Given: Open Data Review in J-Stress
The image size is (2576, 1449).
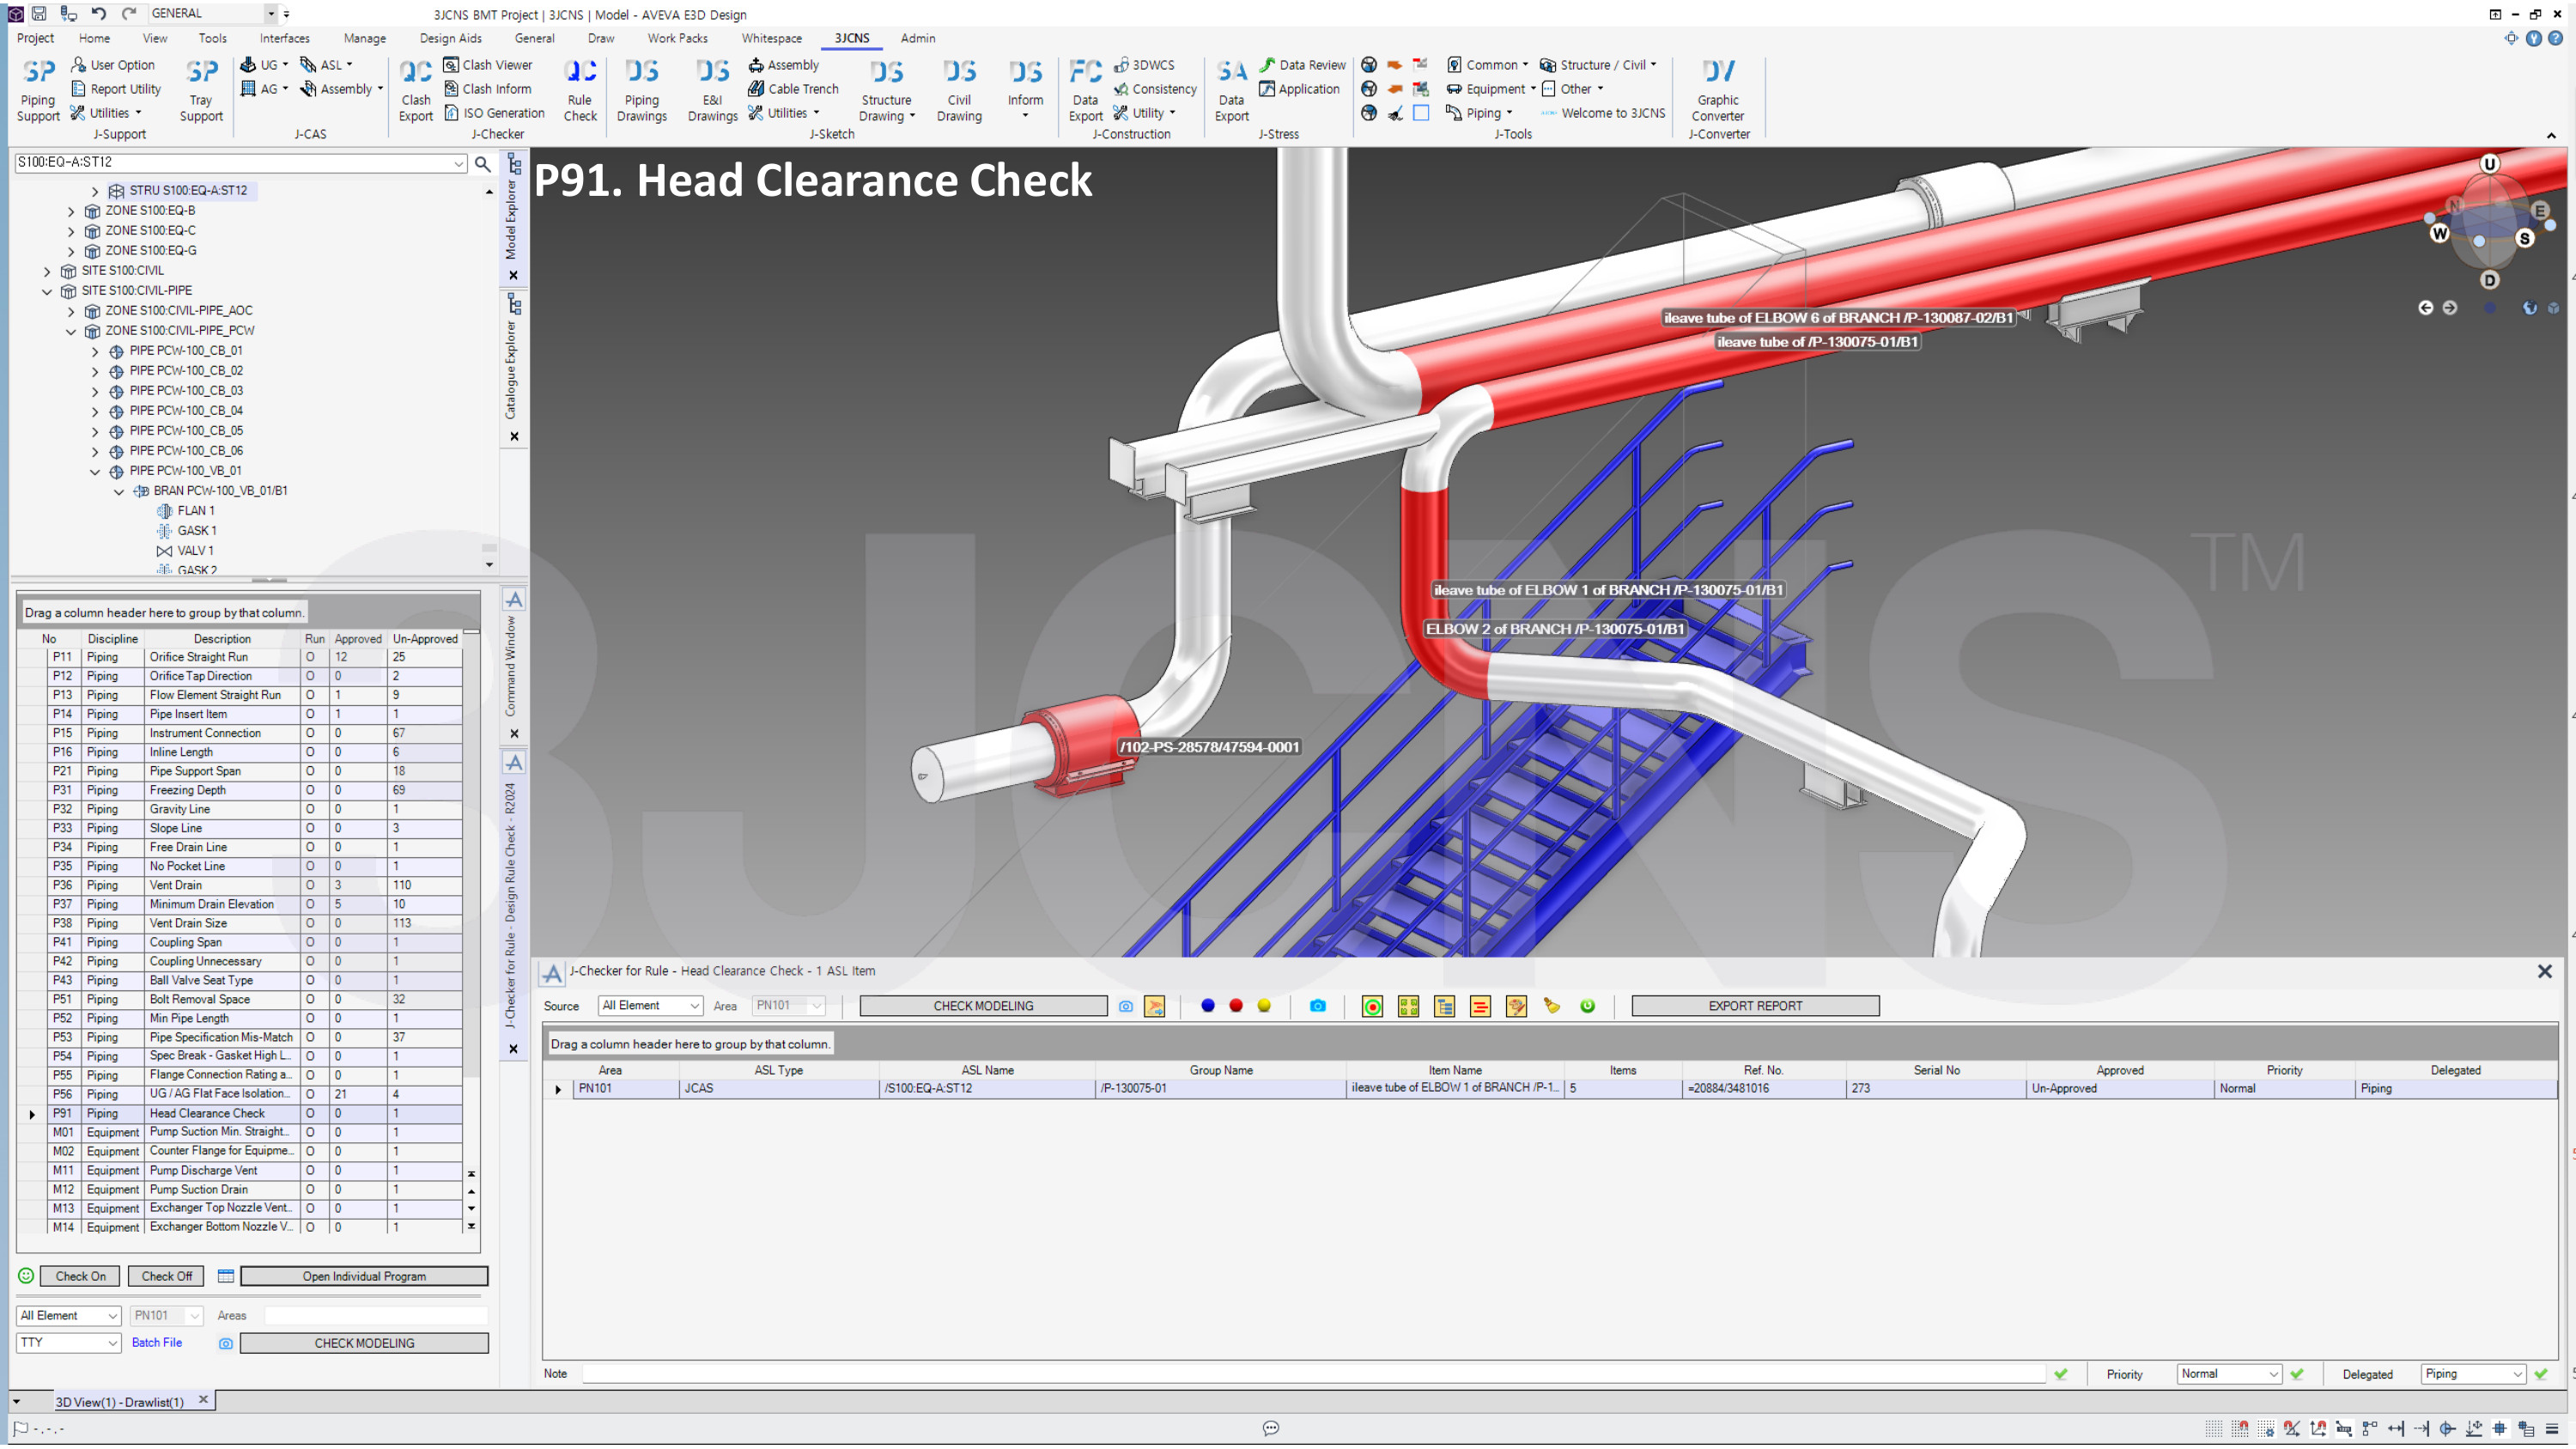Looking at the screenshot, I should [1302, 65].
